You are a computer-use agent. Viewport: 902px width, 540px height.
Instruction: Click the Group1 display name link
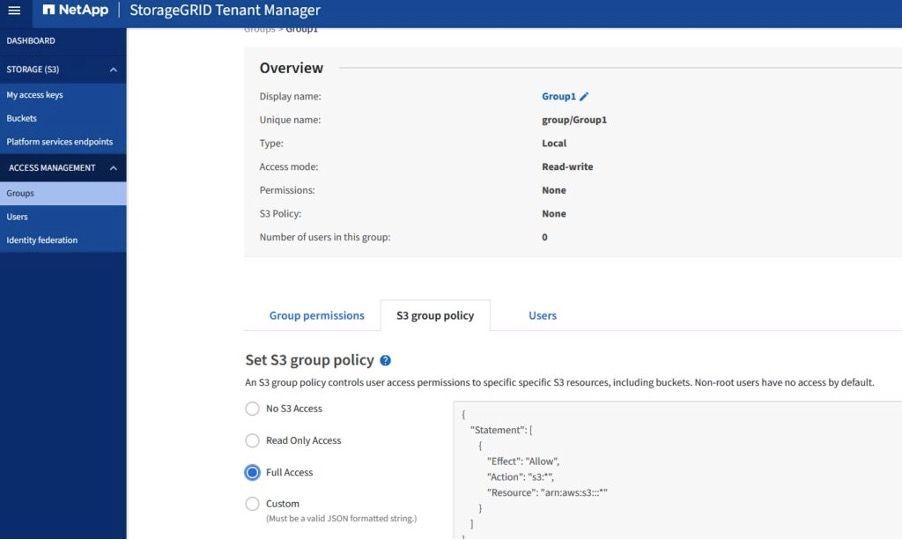pos(558,97)
